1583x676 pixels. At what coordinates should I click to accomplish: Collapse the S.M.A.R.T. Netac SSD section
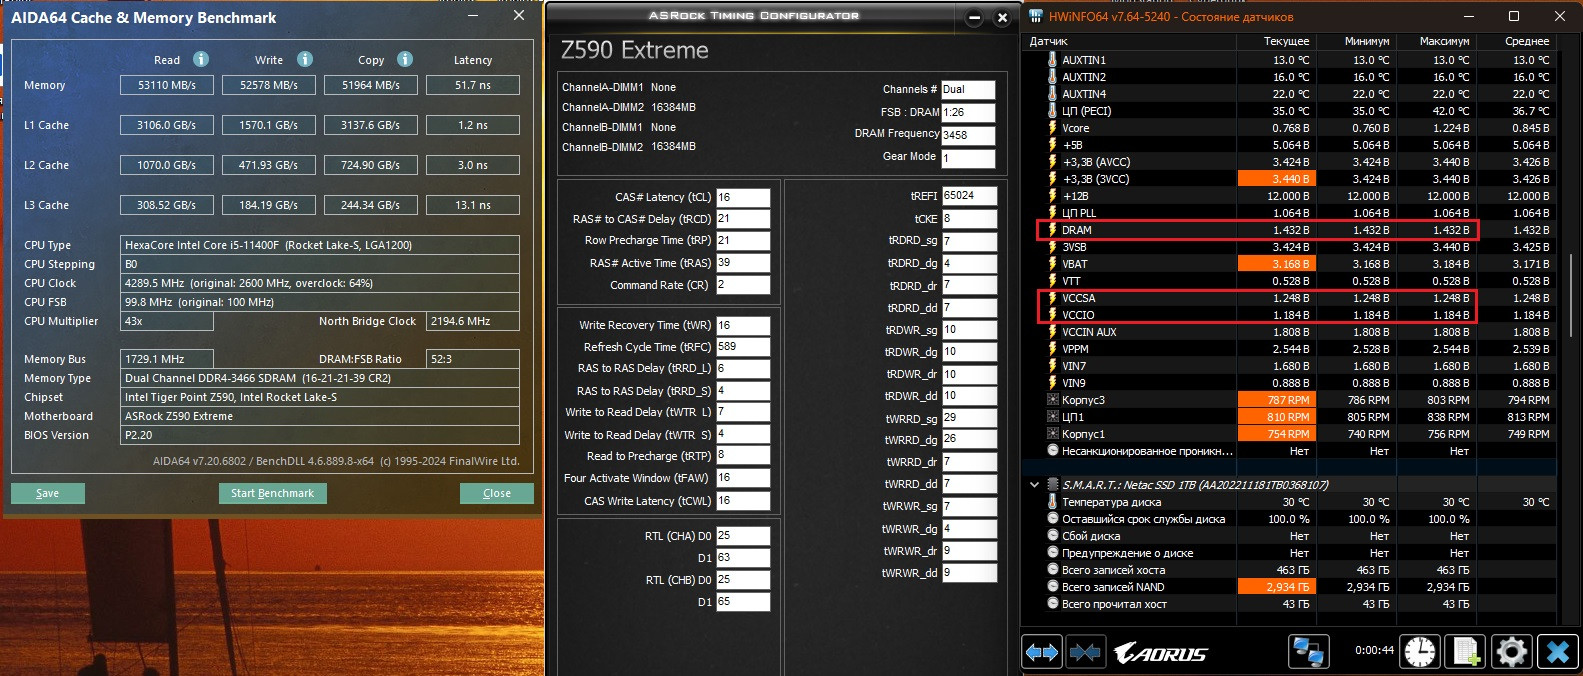1034,485
